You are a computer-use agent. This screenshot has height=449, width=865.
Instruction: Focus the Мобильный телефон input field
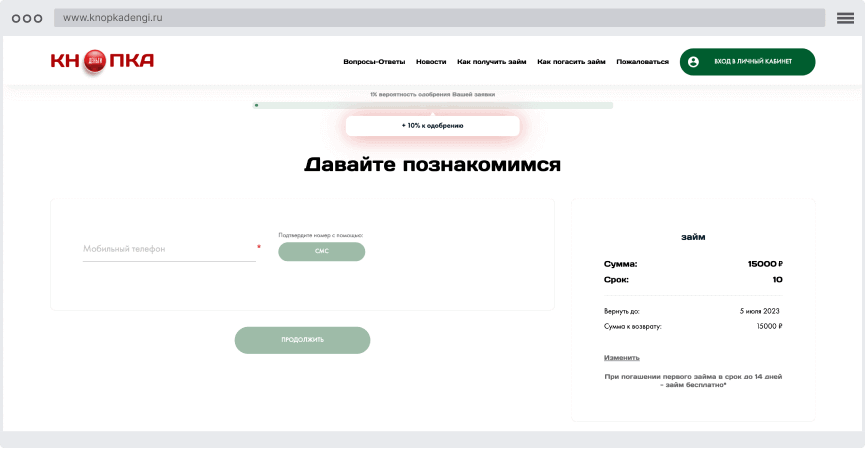[x=169, y=249]
